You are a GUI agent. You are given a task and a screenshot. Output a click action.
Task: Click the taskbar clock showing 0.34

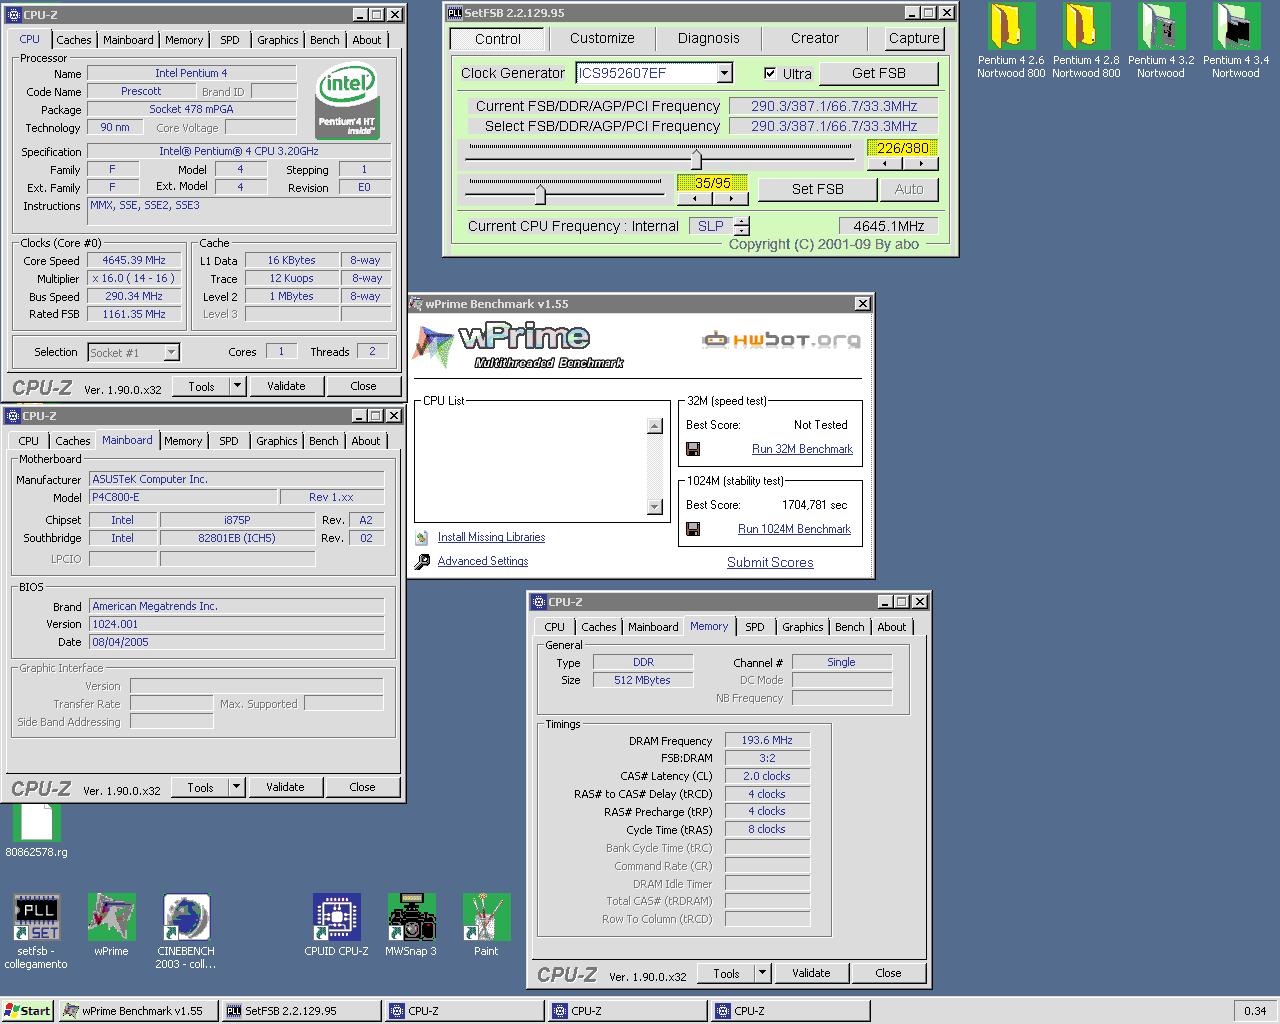(x=1255, y=1011)
